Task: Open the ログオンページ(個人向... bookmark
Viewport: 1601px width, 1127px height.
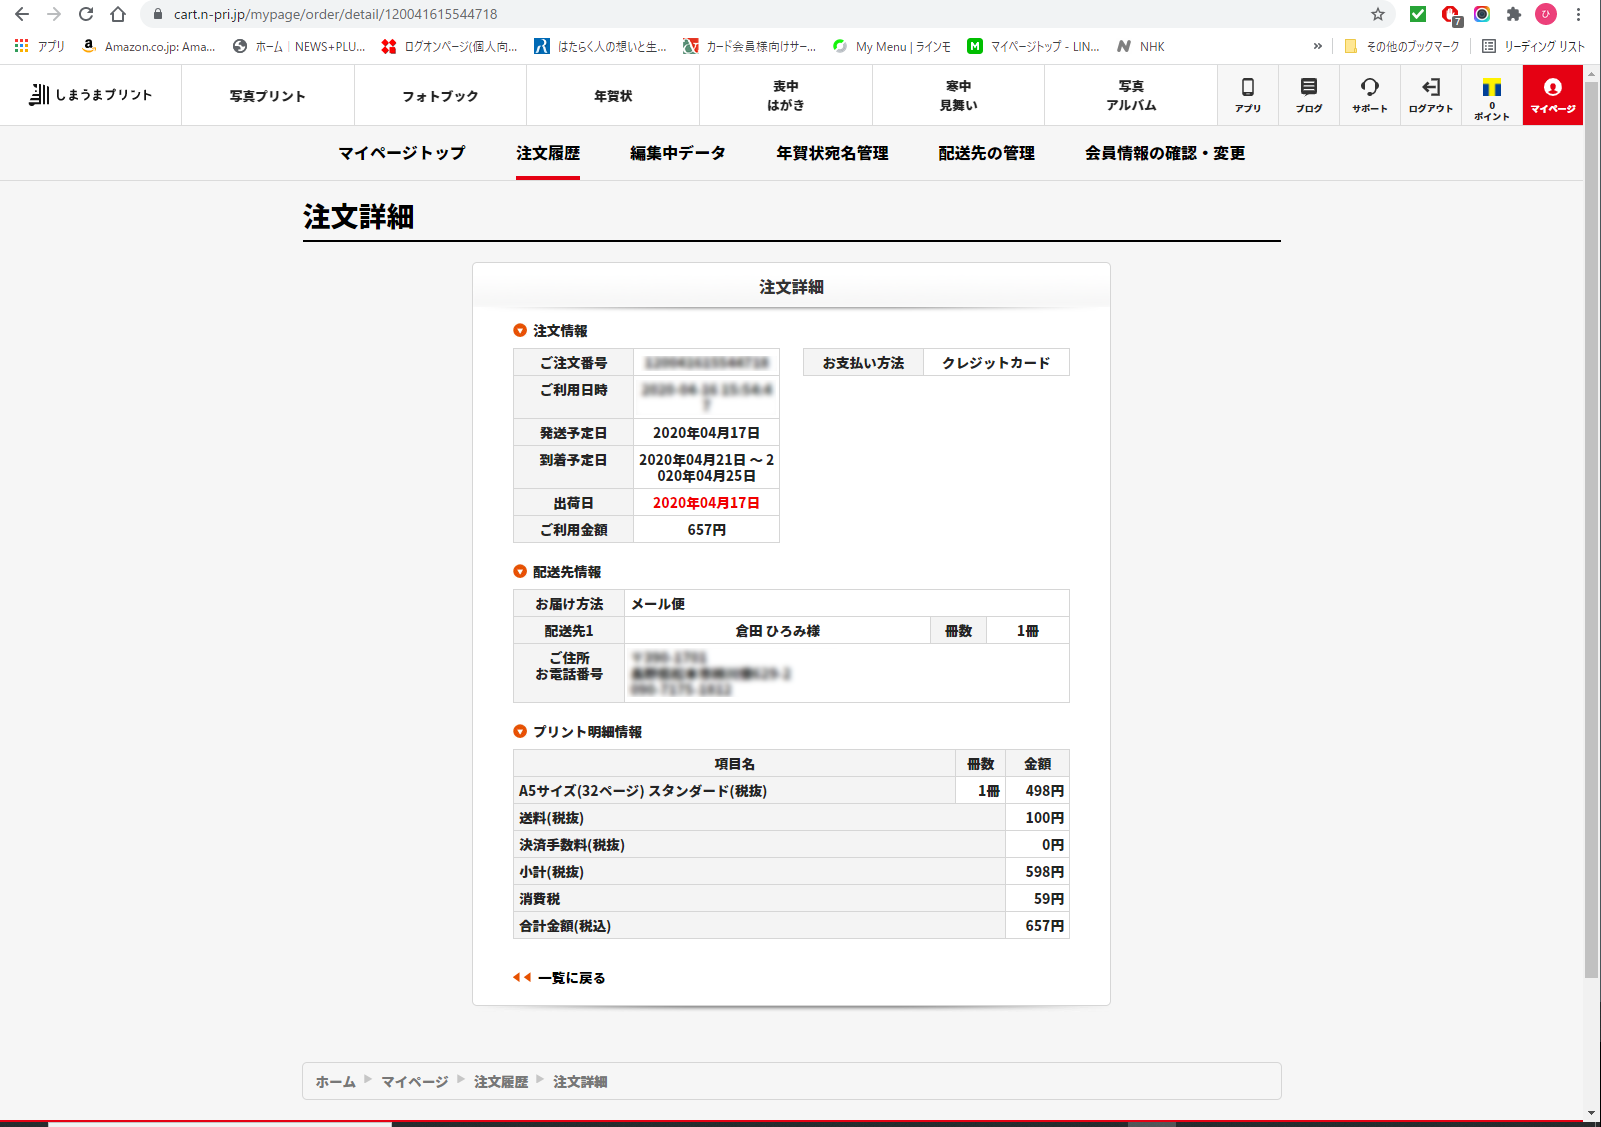Action: pyautogui.click(x=450, y=46)
